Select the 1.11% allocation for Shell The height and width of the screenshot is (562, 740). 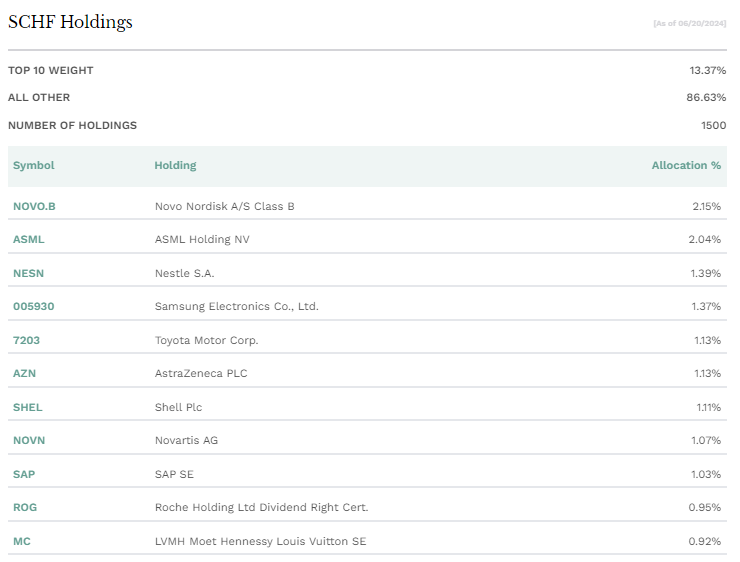(x=709, y=407)
